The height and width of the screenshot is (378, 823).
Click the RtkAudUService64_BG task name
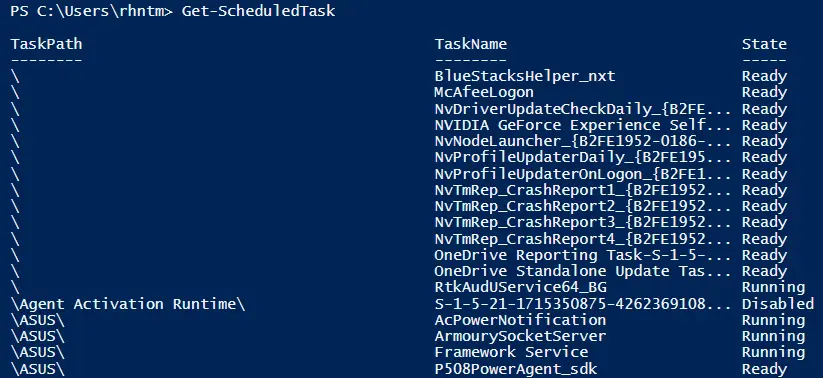[x=520, y=288]
